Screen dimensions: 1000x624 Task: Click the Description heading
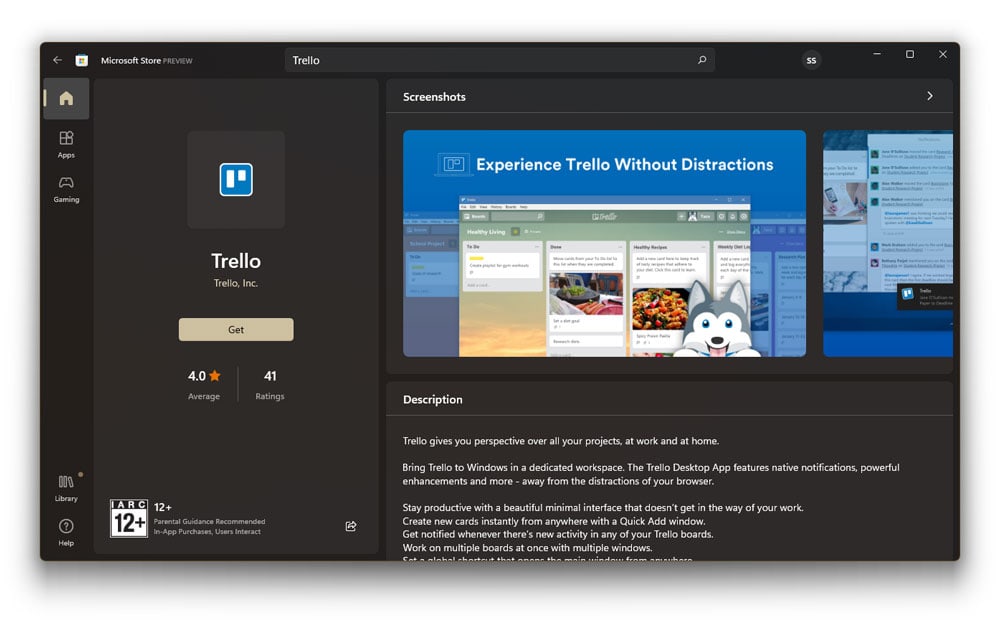(x=432, y=399)
